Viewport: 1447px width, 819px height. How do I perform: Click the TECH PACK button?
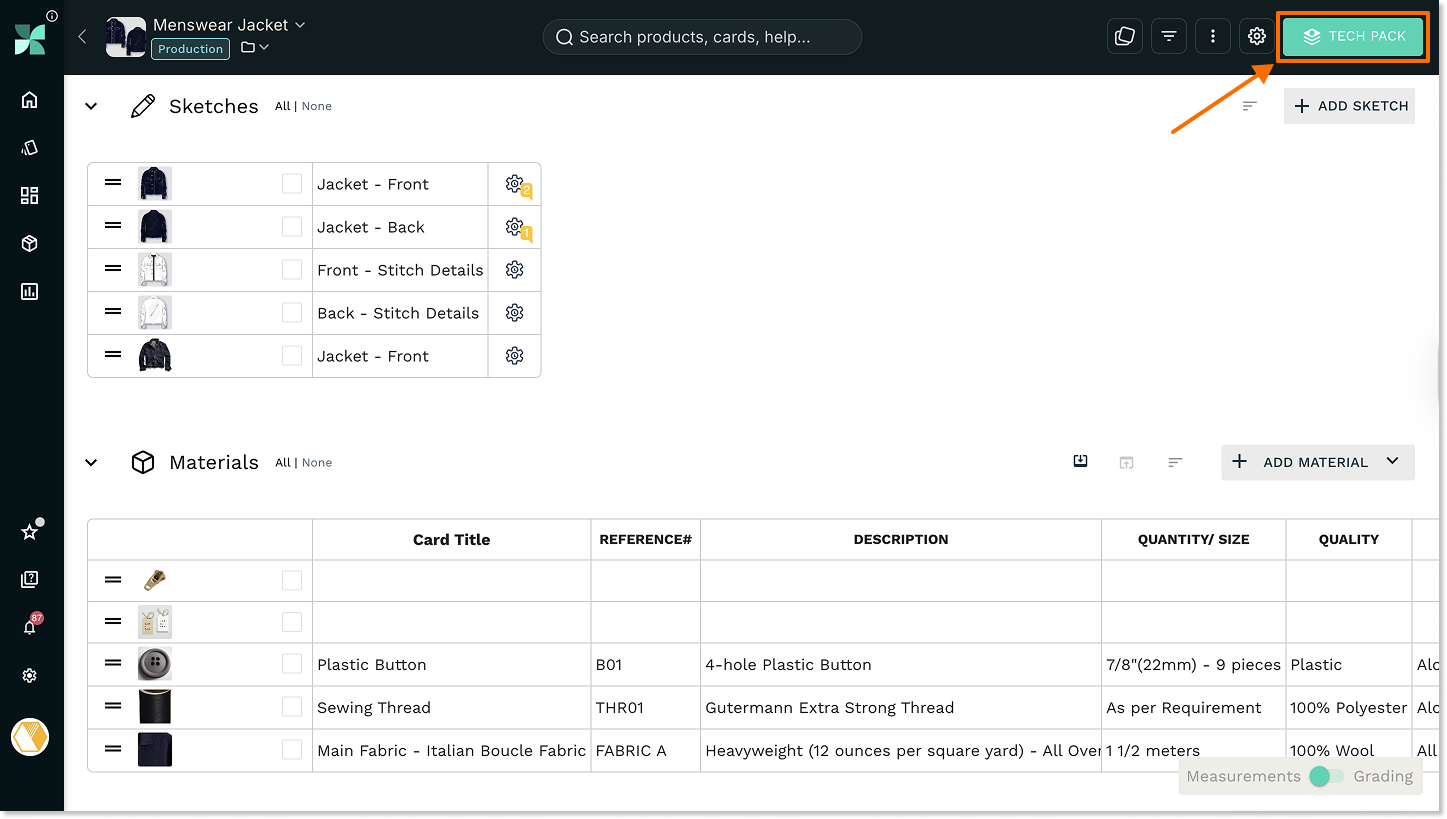point(1354,36)
